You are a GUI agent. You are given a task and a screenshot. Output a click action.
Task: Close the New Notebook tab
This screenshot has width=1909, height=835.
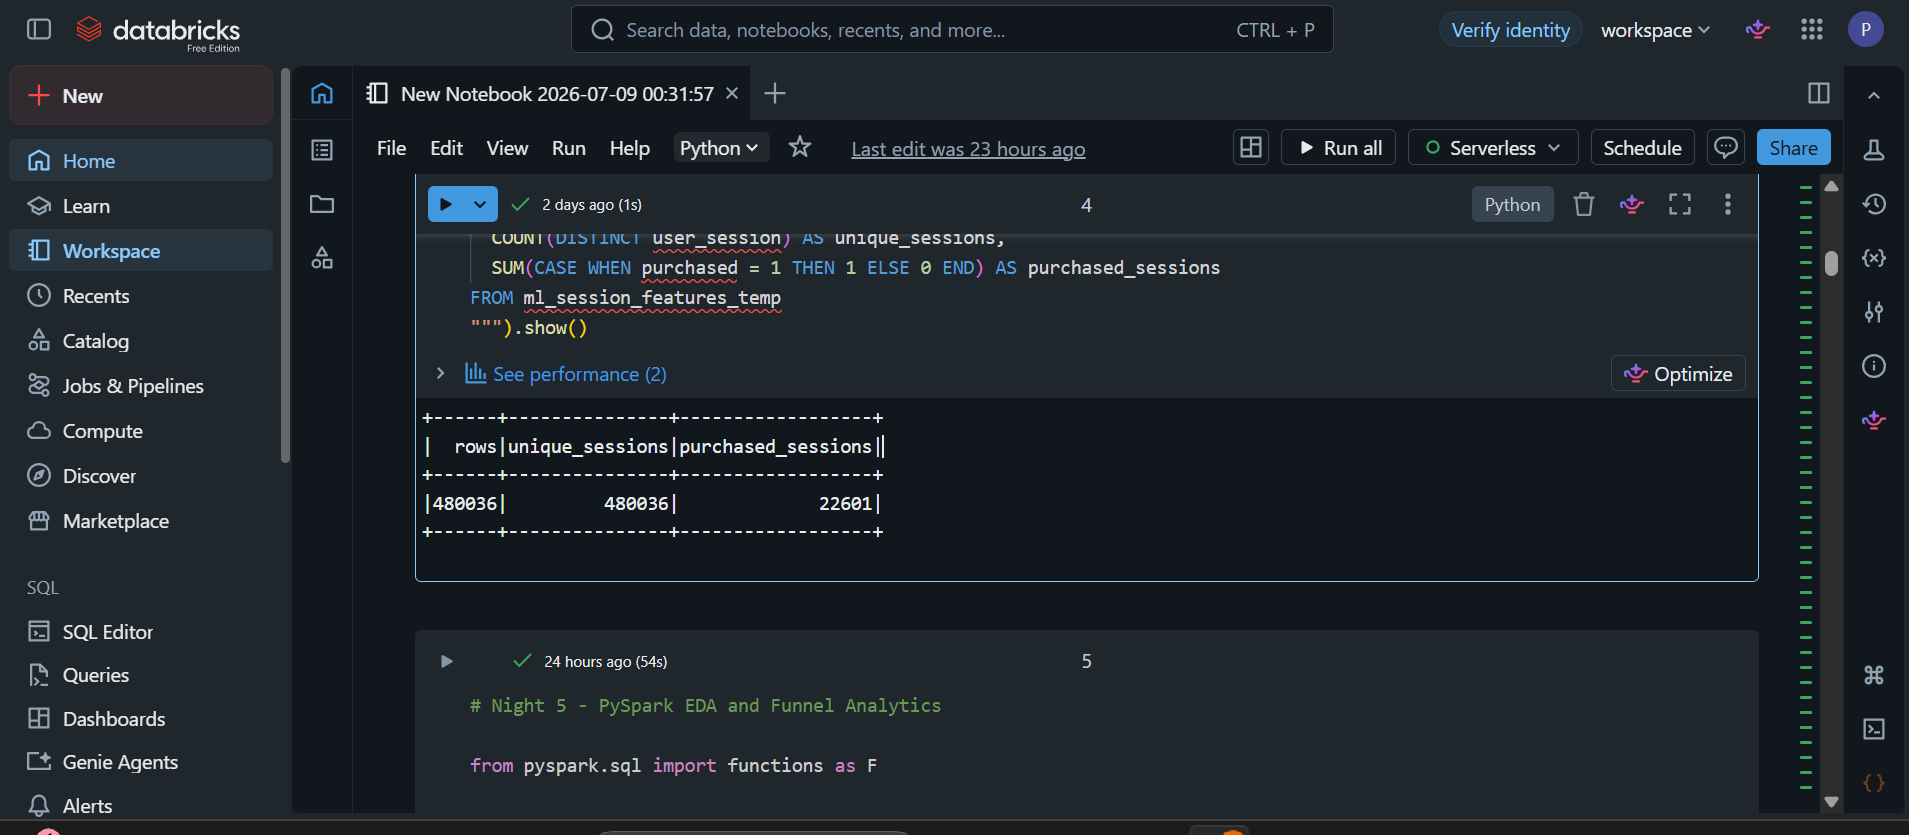click(x=732, y=93)
